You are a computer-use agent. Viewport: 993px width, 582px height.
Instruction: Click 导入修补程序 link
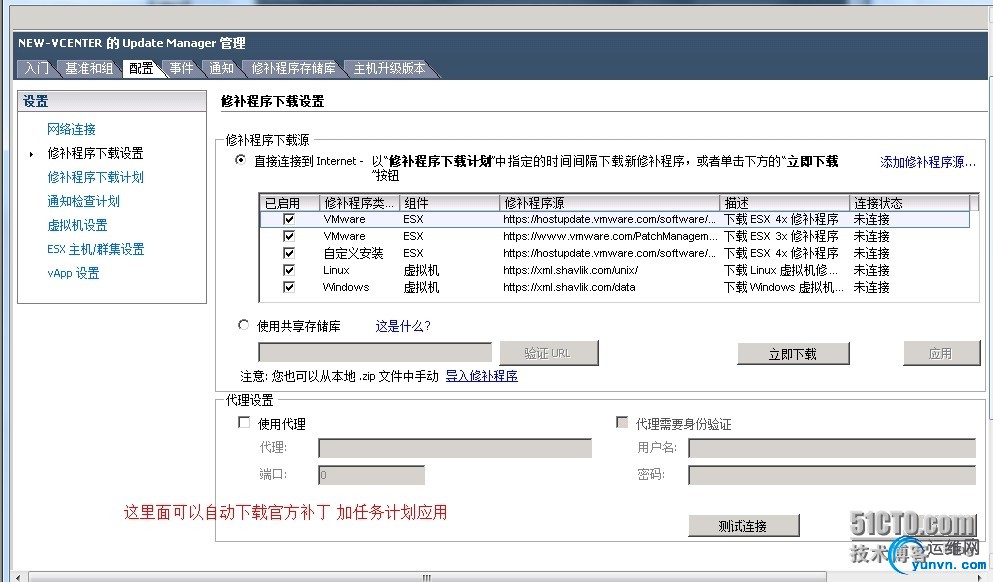tap(482, 376)
